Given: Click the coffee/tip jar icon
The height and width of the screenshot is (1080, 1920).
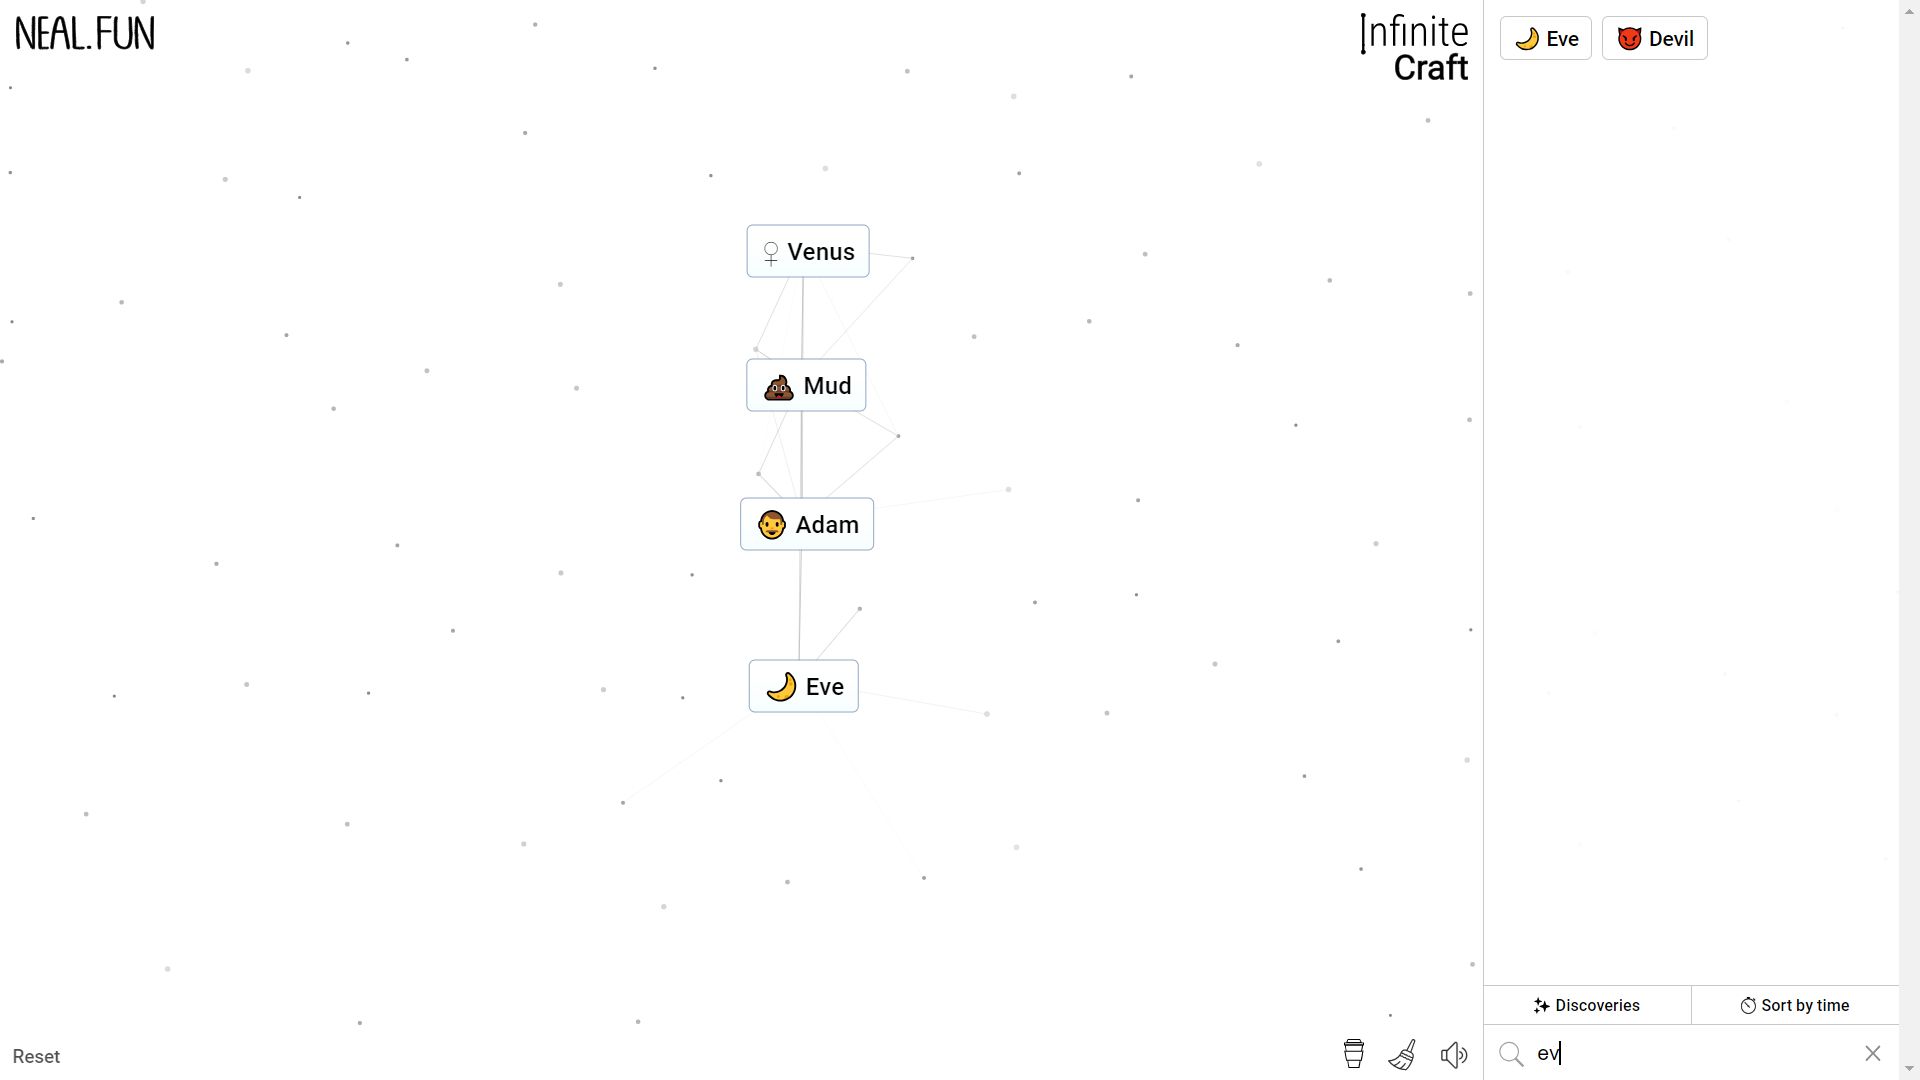Looking at the screenshot, I should click(1354, 1054).
